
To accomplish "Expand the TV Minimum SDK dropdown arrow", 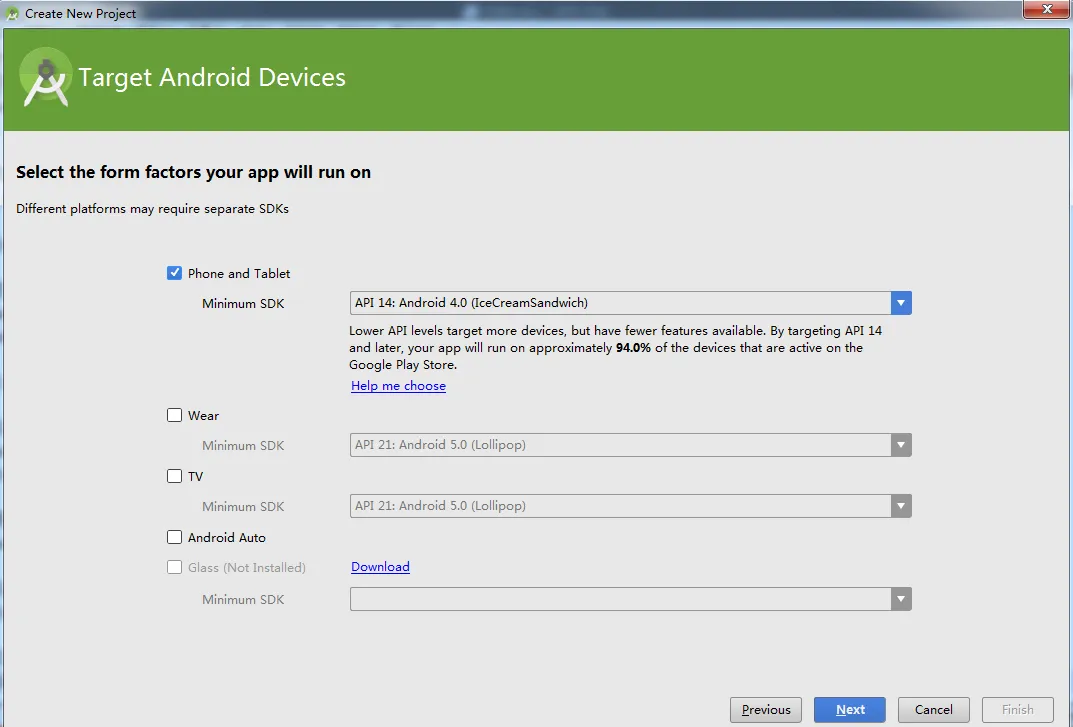I will (901, 506).
